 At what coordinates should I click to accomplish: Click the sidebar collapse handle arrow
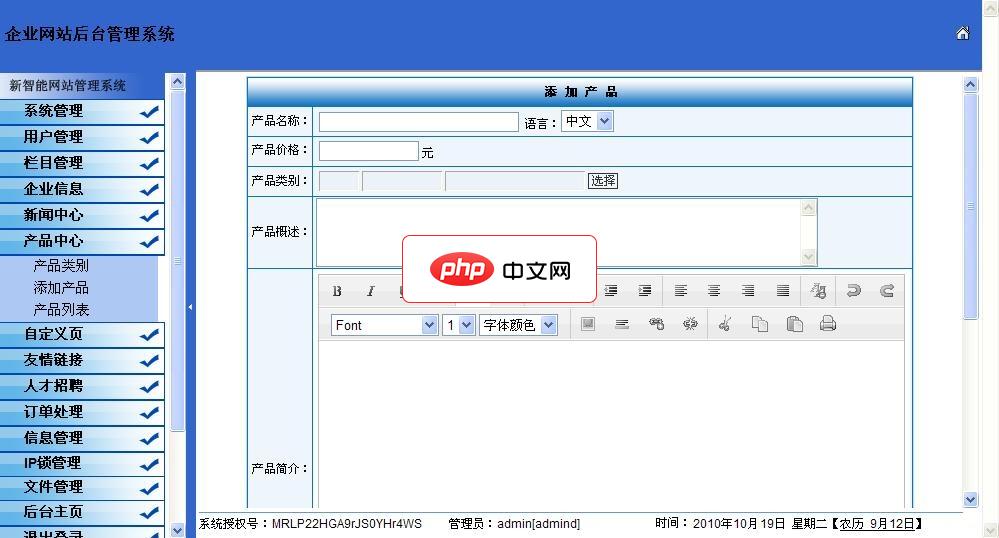(190, 307)
